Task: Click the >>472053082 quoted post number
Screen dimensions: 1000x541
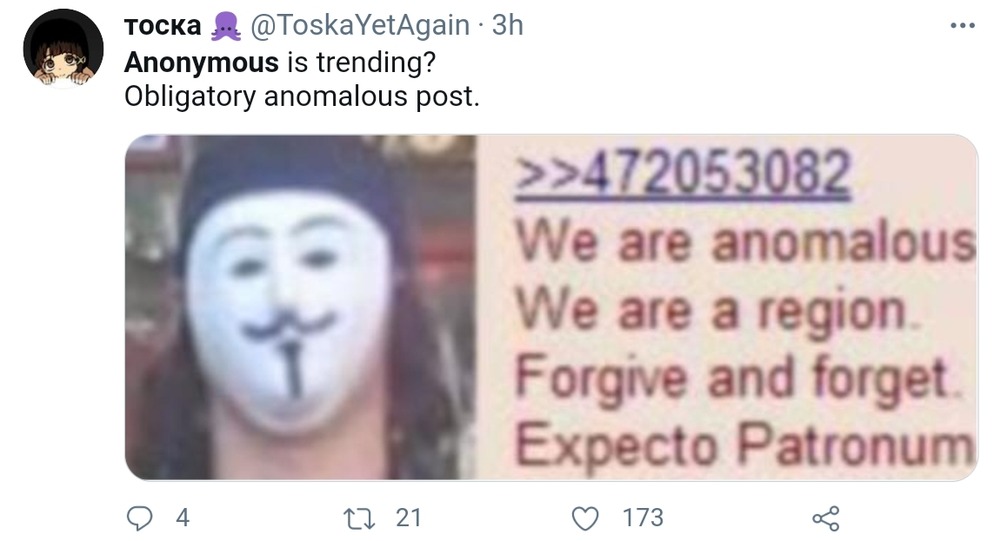Action: click(x=682, y=172)
